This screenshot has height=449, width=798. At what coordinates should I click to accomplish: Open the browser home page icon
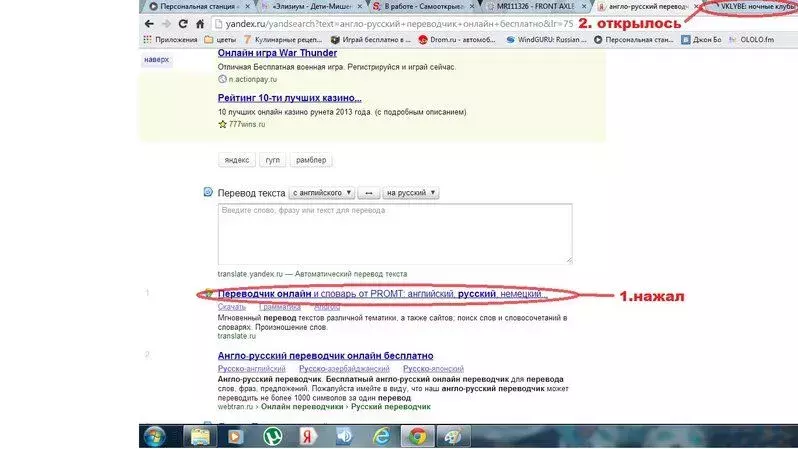(200, 23)
